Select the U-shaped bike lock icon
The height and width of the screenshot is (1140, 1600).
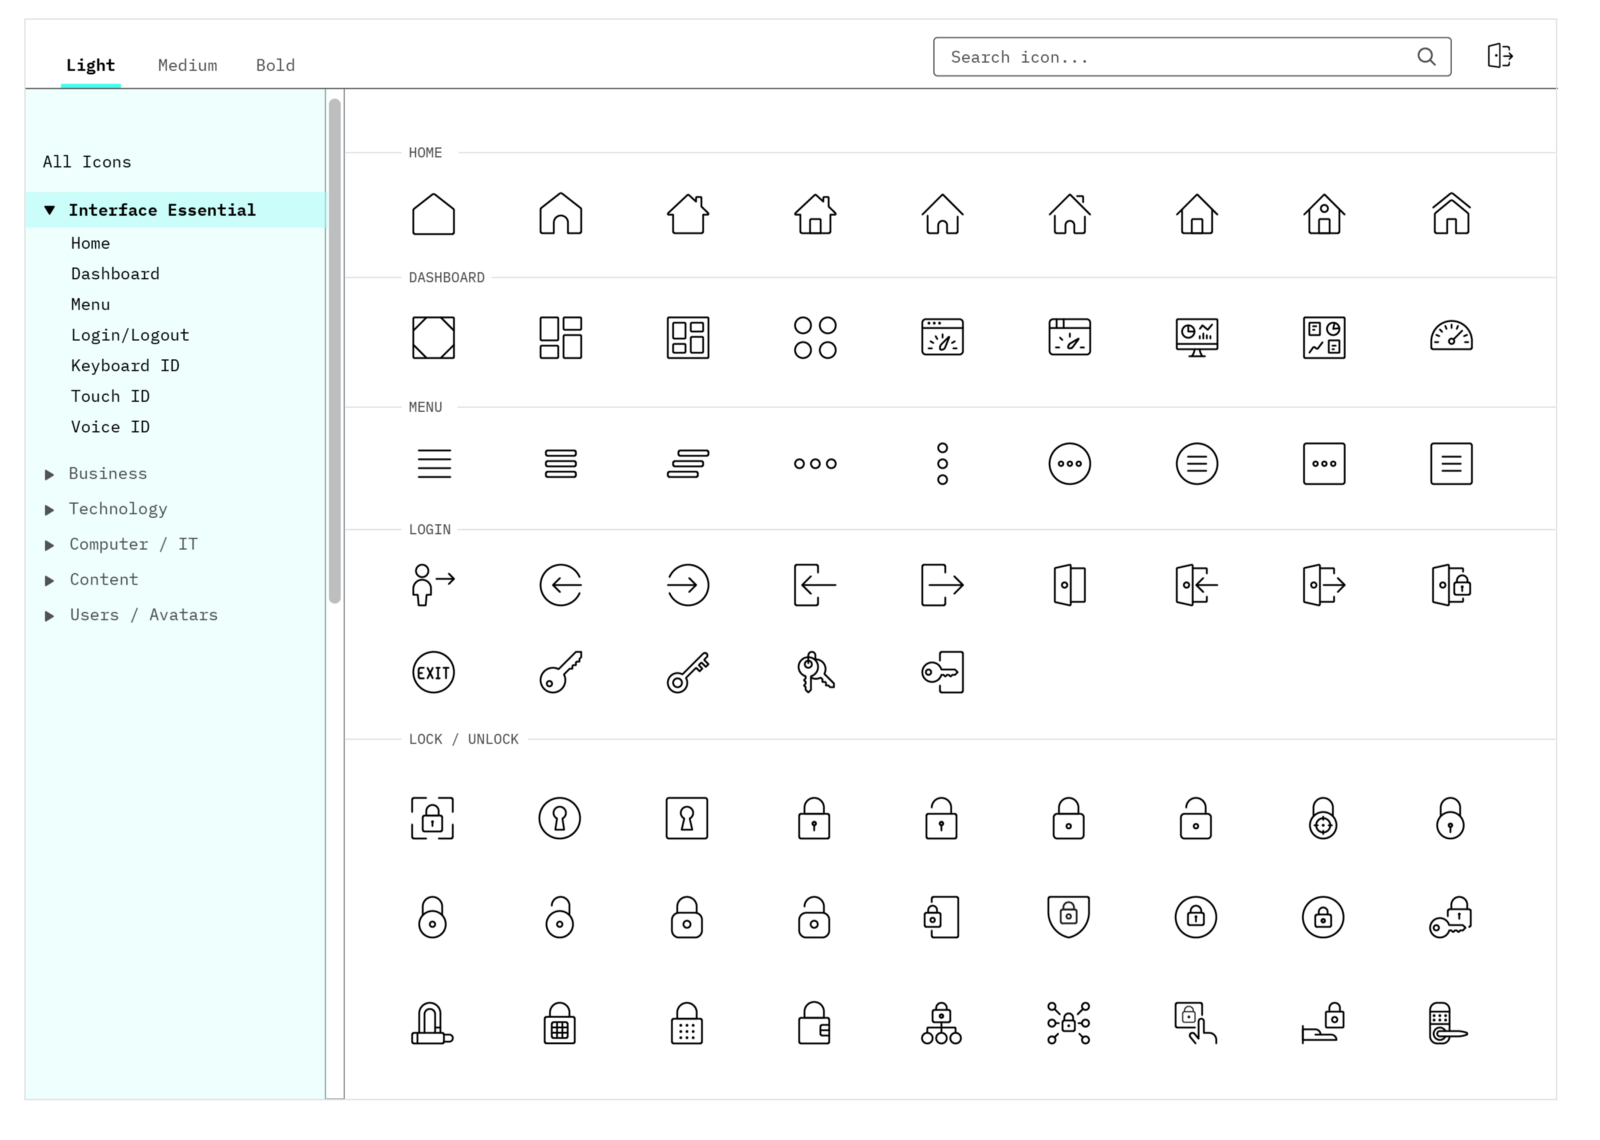pyautogui.click(x=432, y=1024)
